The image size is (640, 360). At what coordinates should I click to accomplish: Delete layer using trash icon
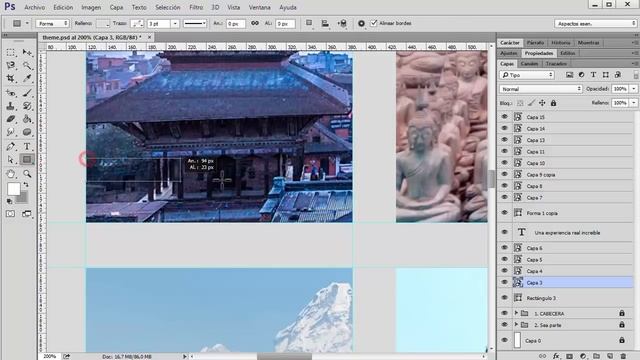[x=623, y=356]
